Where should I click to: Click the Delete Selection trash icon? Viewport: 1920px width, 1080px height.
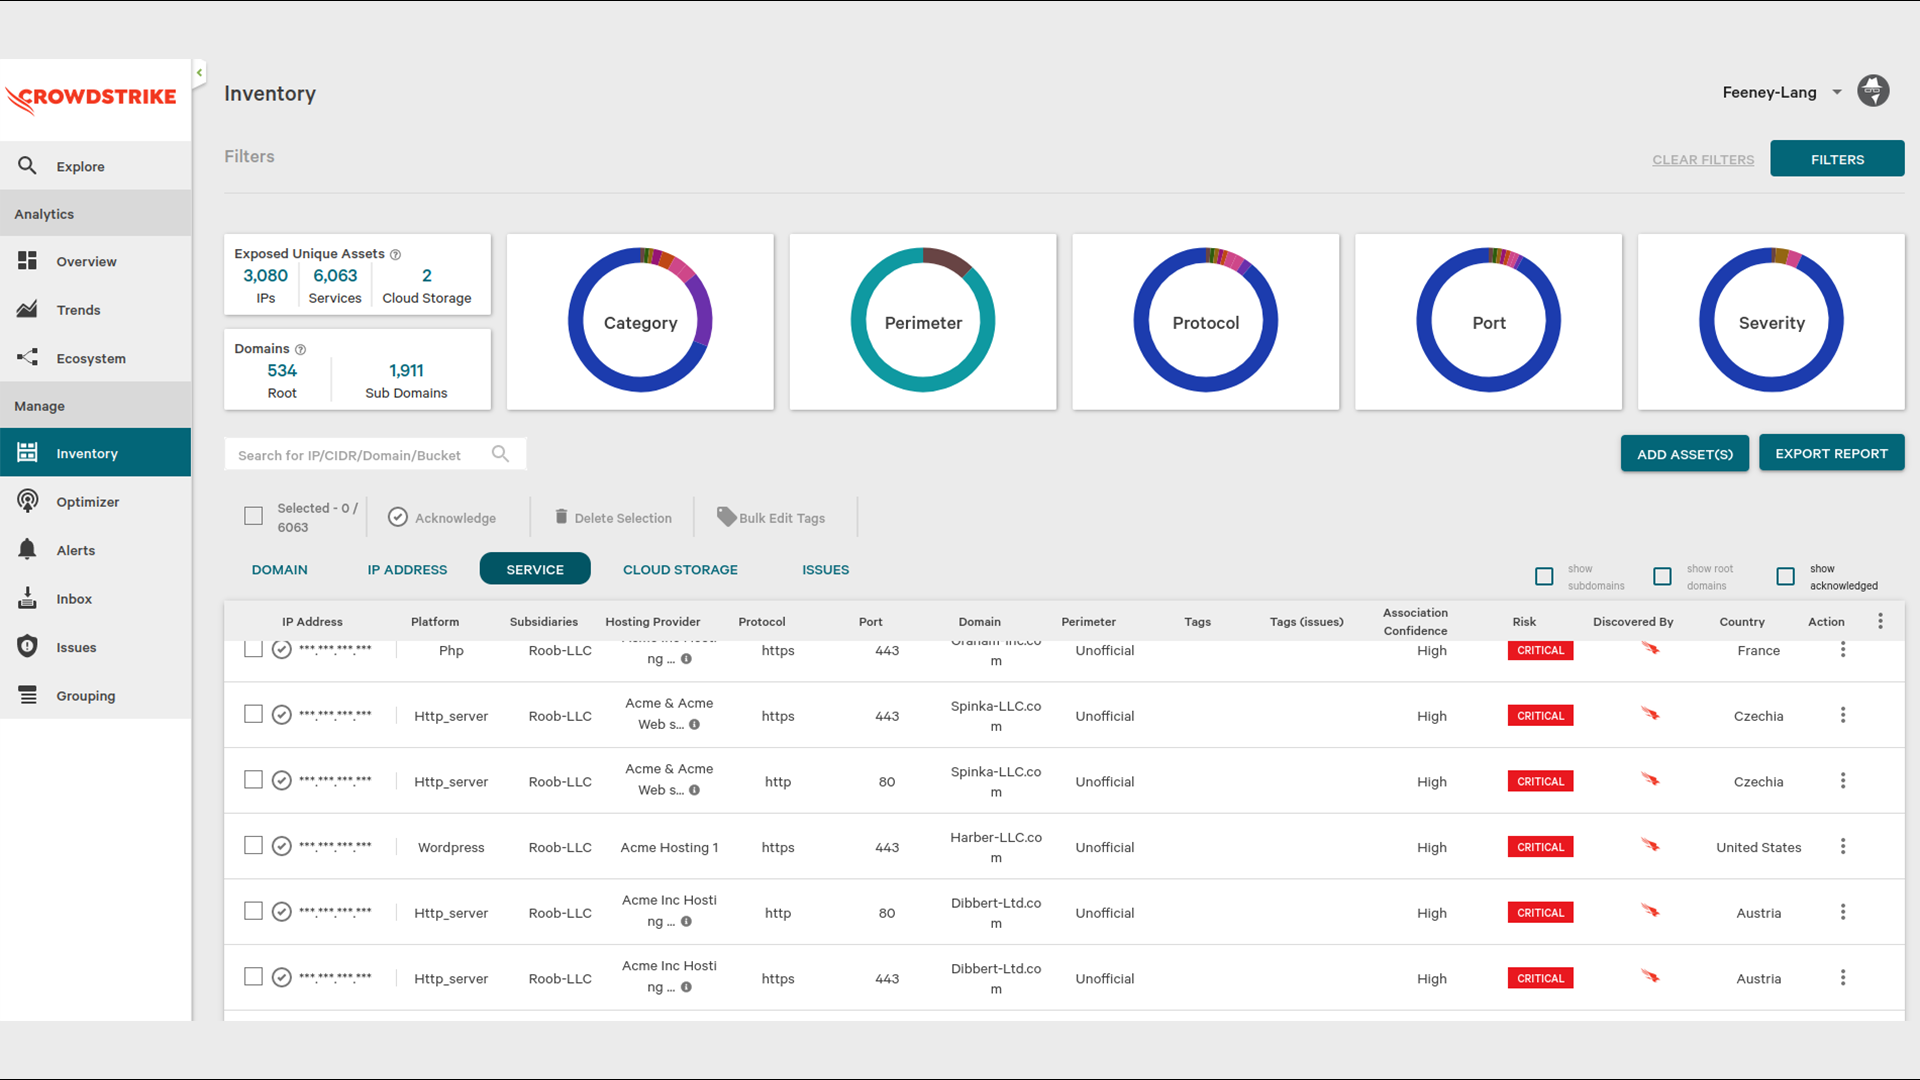point(561,516)
